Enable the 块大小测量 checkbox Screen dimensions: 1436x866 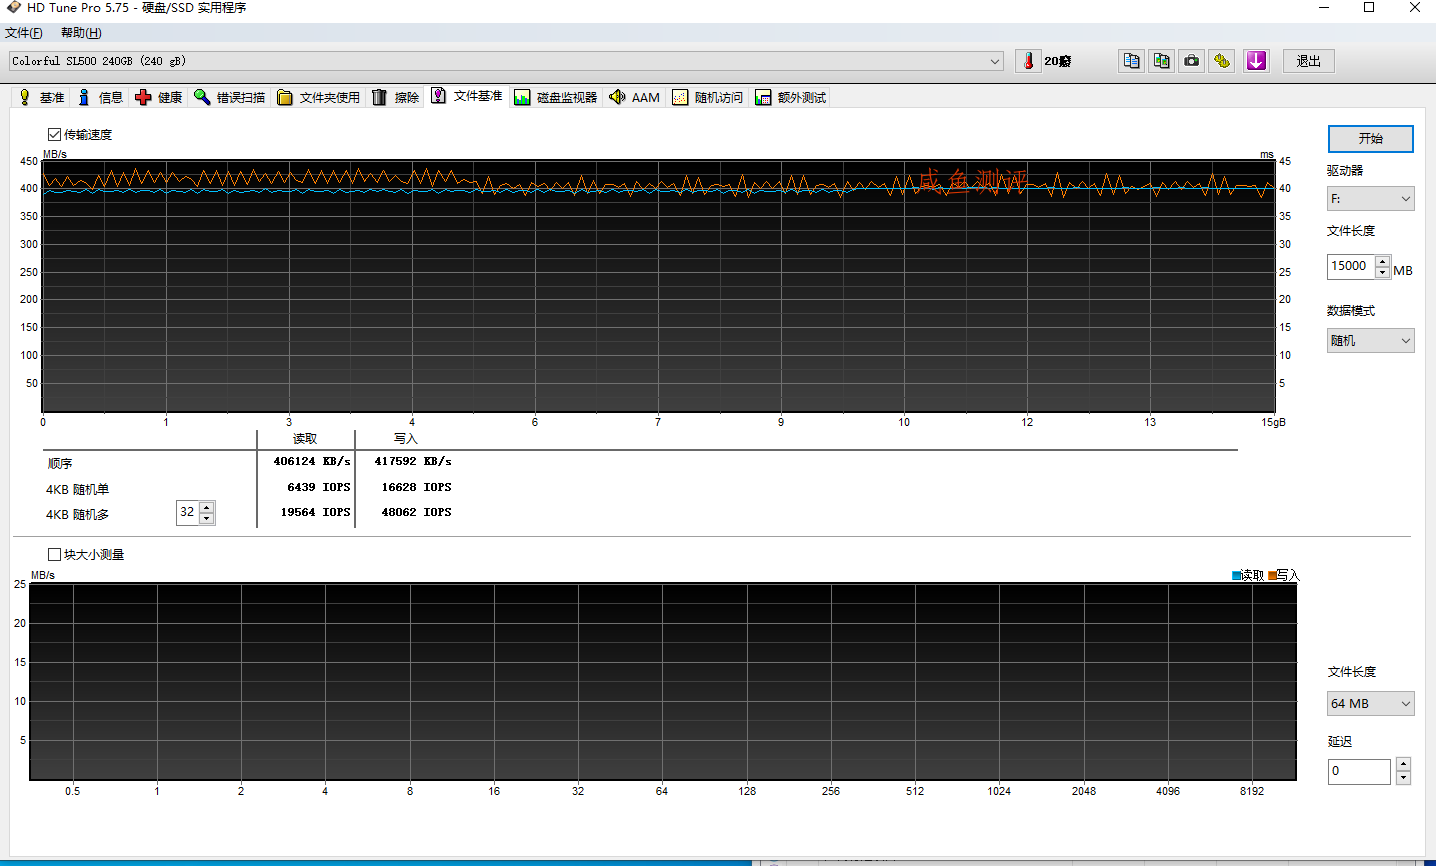pyautogui.click(x=54, y=554)
